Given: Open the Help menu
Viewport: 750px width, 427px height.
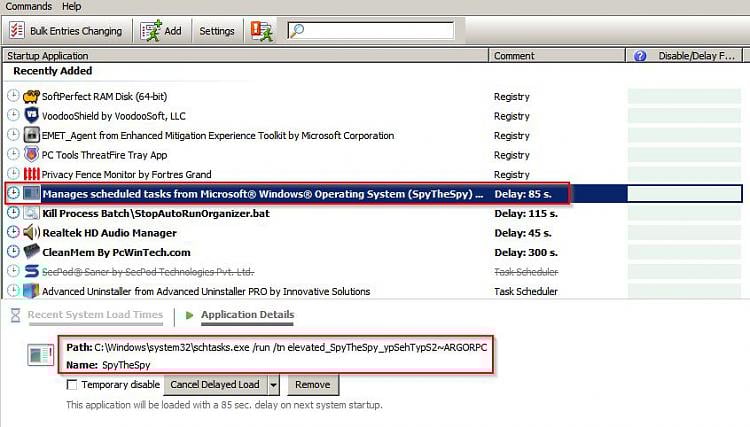Looking at the screenshot, I should (x=71, y=6).
